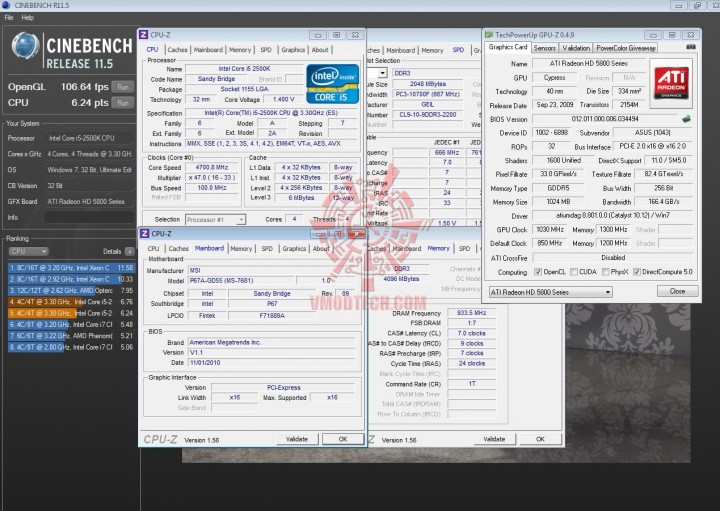
Task: Click OK in CPU-Z Memory window
Action: (540, 439)
